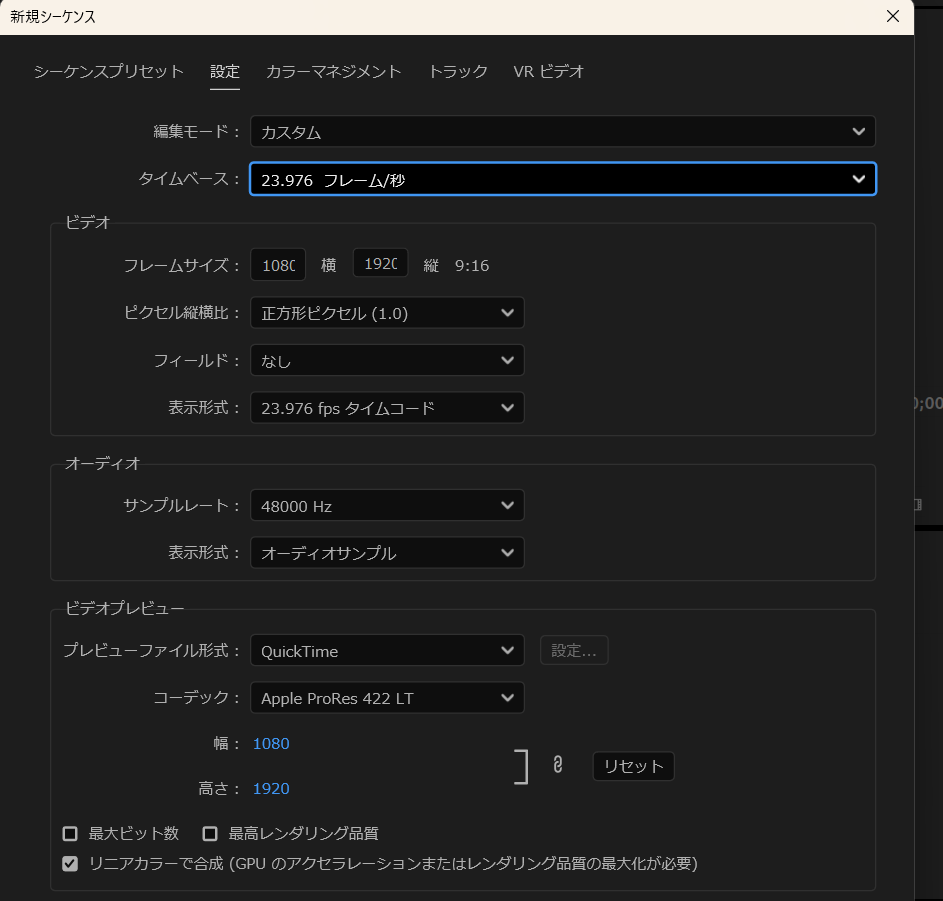Switch to the シーケンスプリセット tab

109,72
